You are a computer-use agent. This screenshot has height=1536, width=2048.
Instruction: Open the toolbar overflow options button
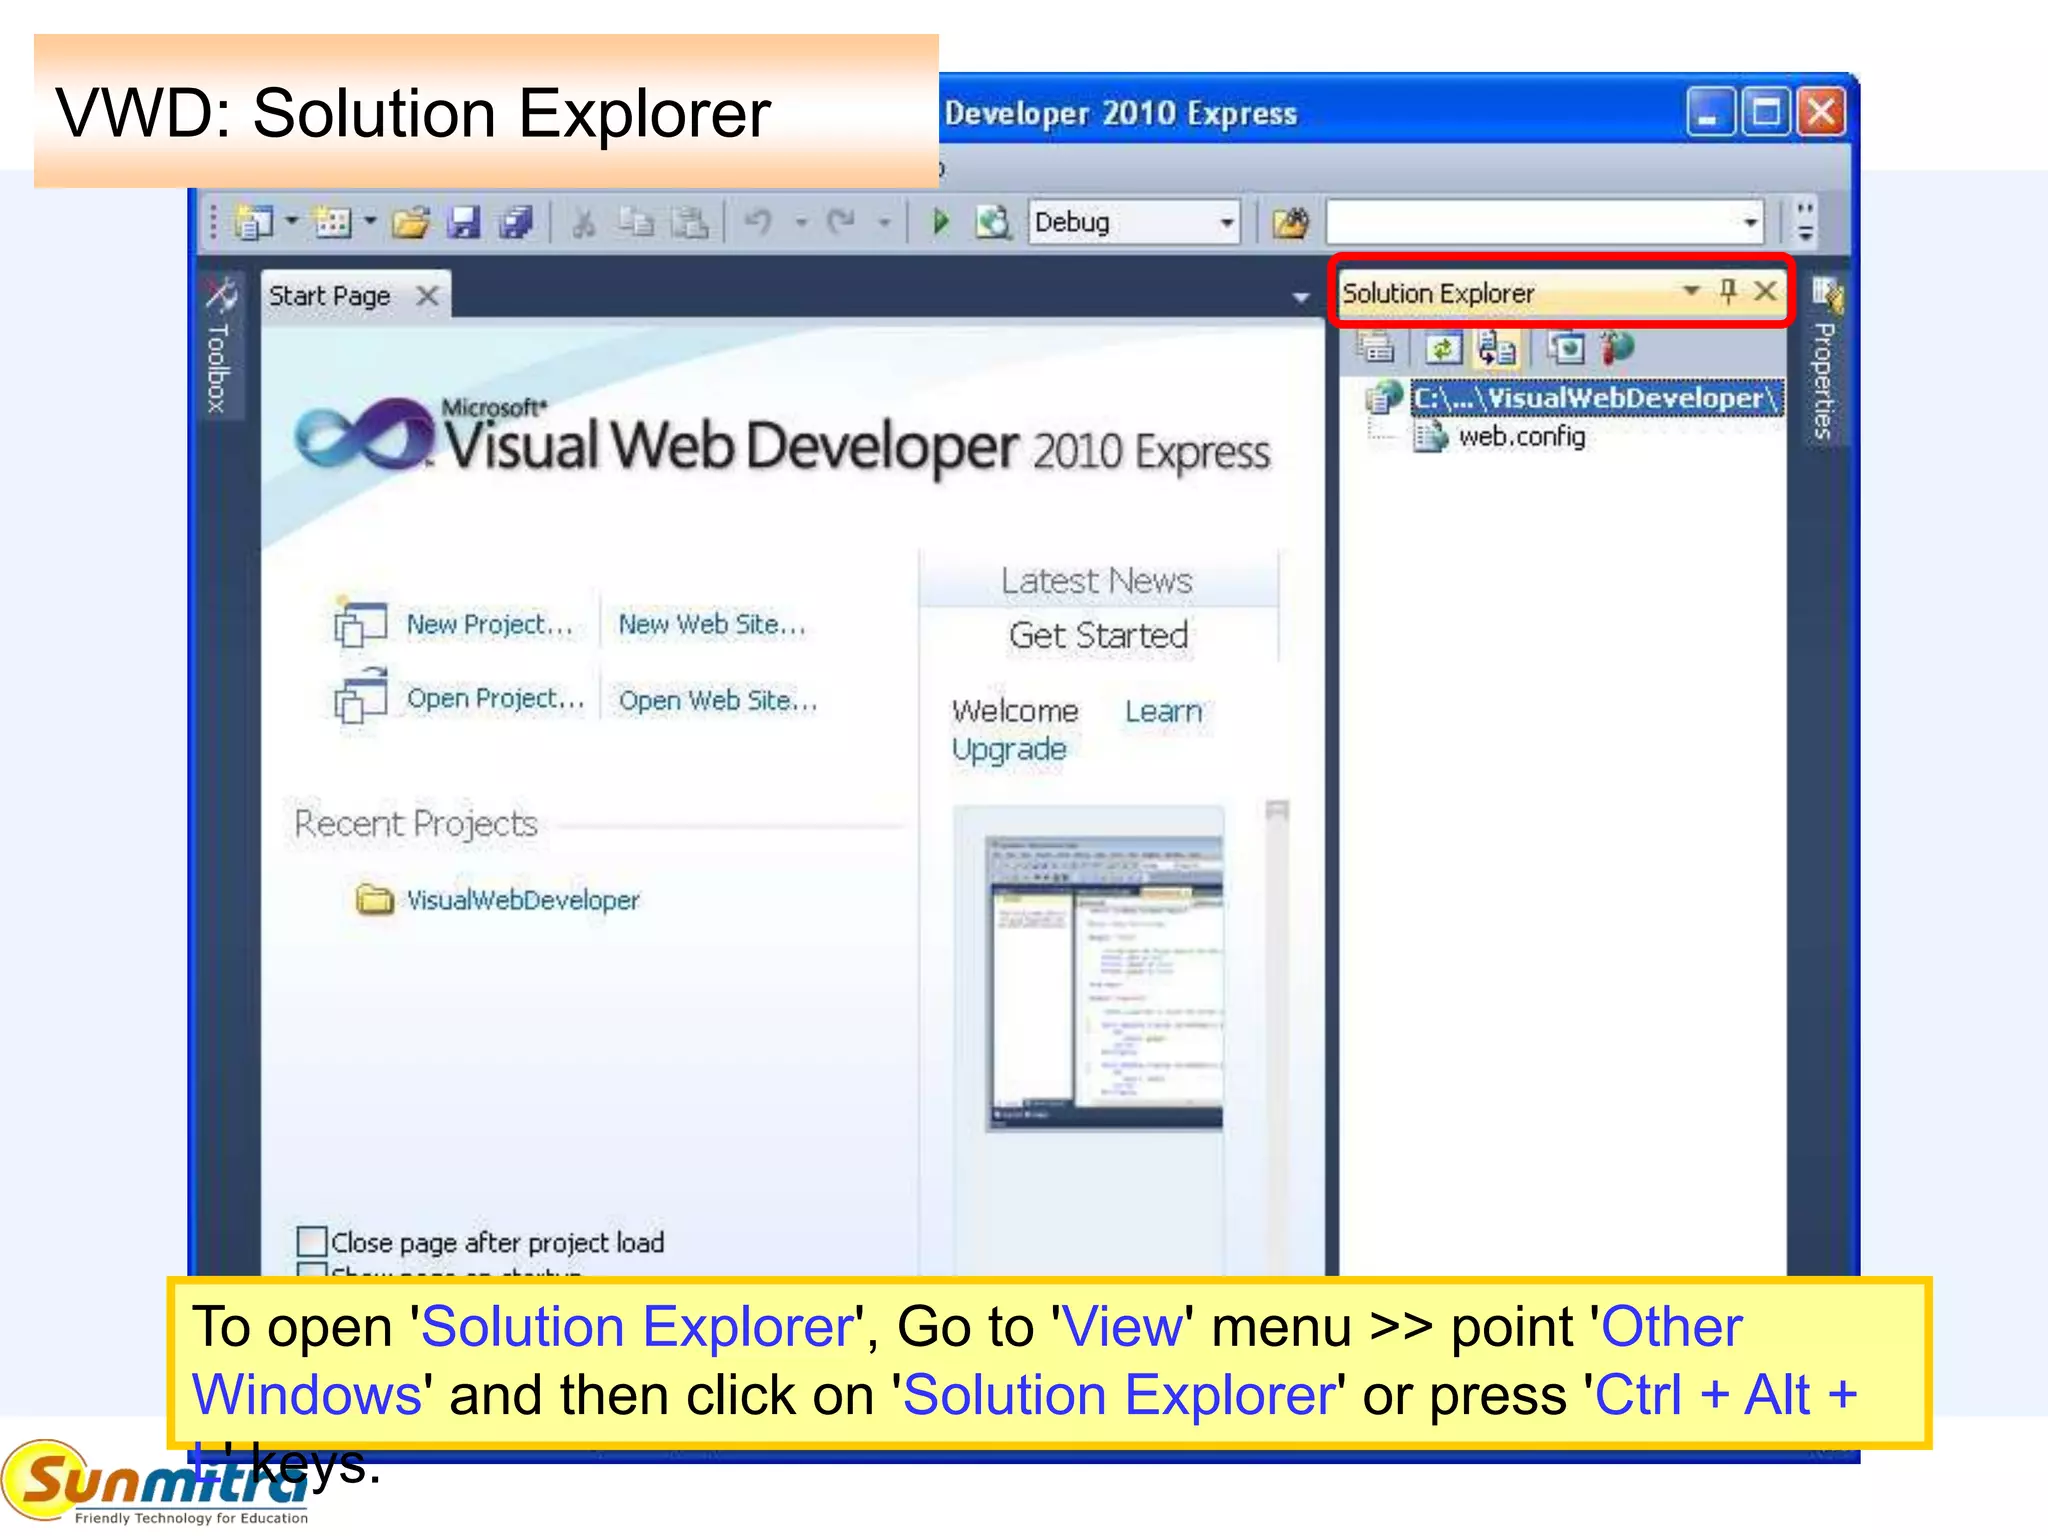pos(1805,222)
